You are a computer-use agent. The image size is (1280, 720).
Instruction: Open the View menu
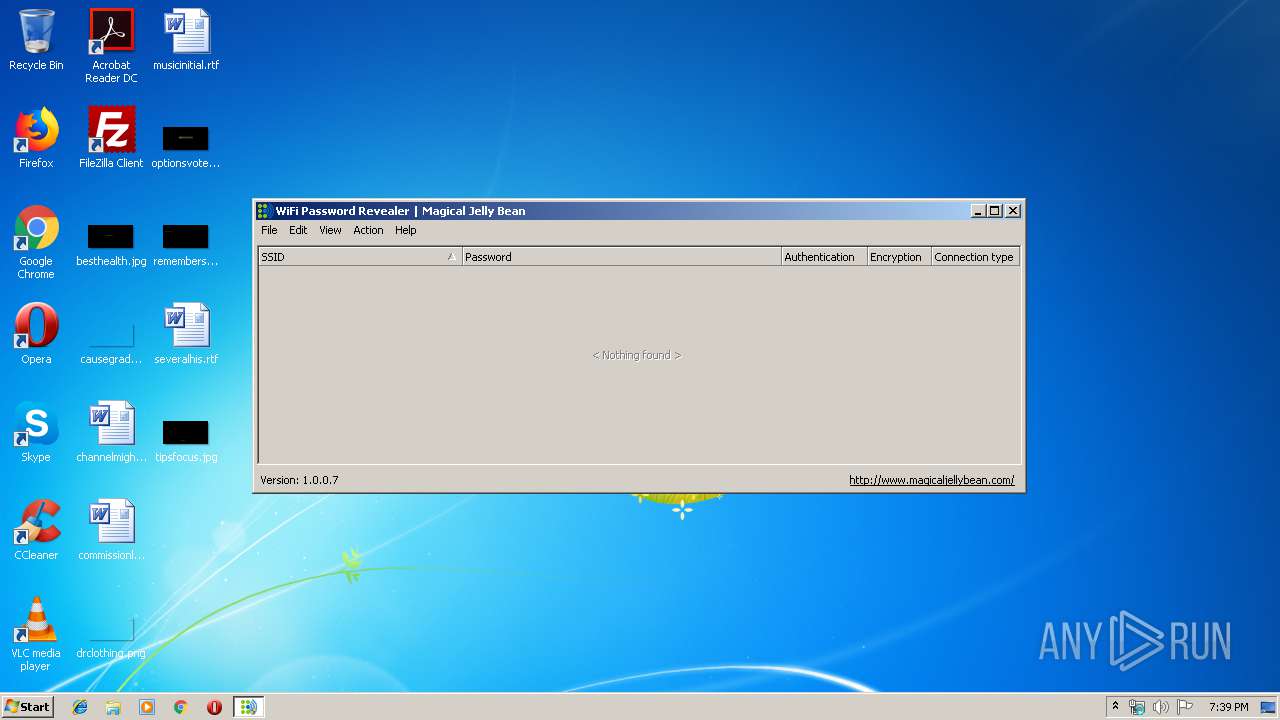[330, 230]
